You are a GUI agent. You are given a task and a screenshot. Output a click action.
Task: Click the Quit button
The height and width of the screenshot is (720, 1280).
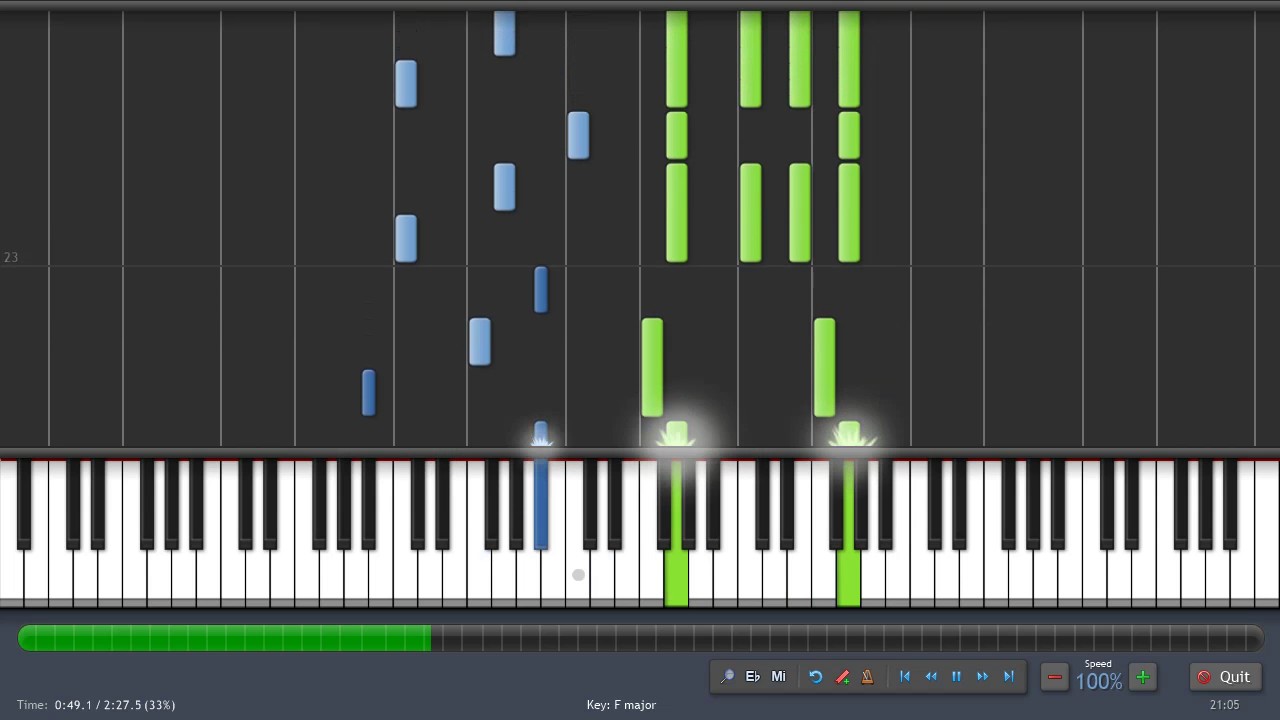pyautogui.click(x=1225, y=677)
